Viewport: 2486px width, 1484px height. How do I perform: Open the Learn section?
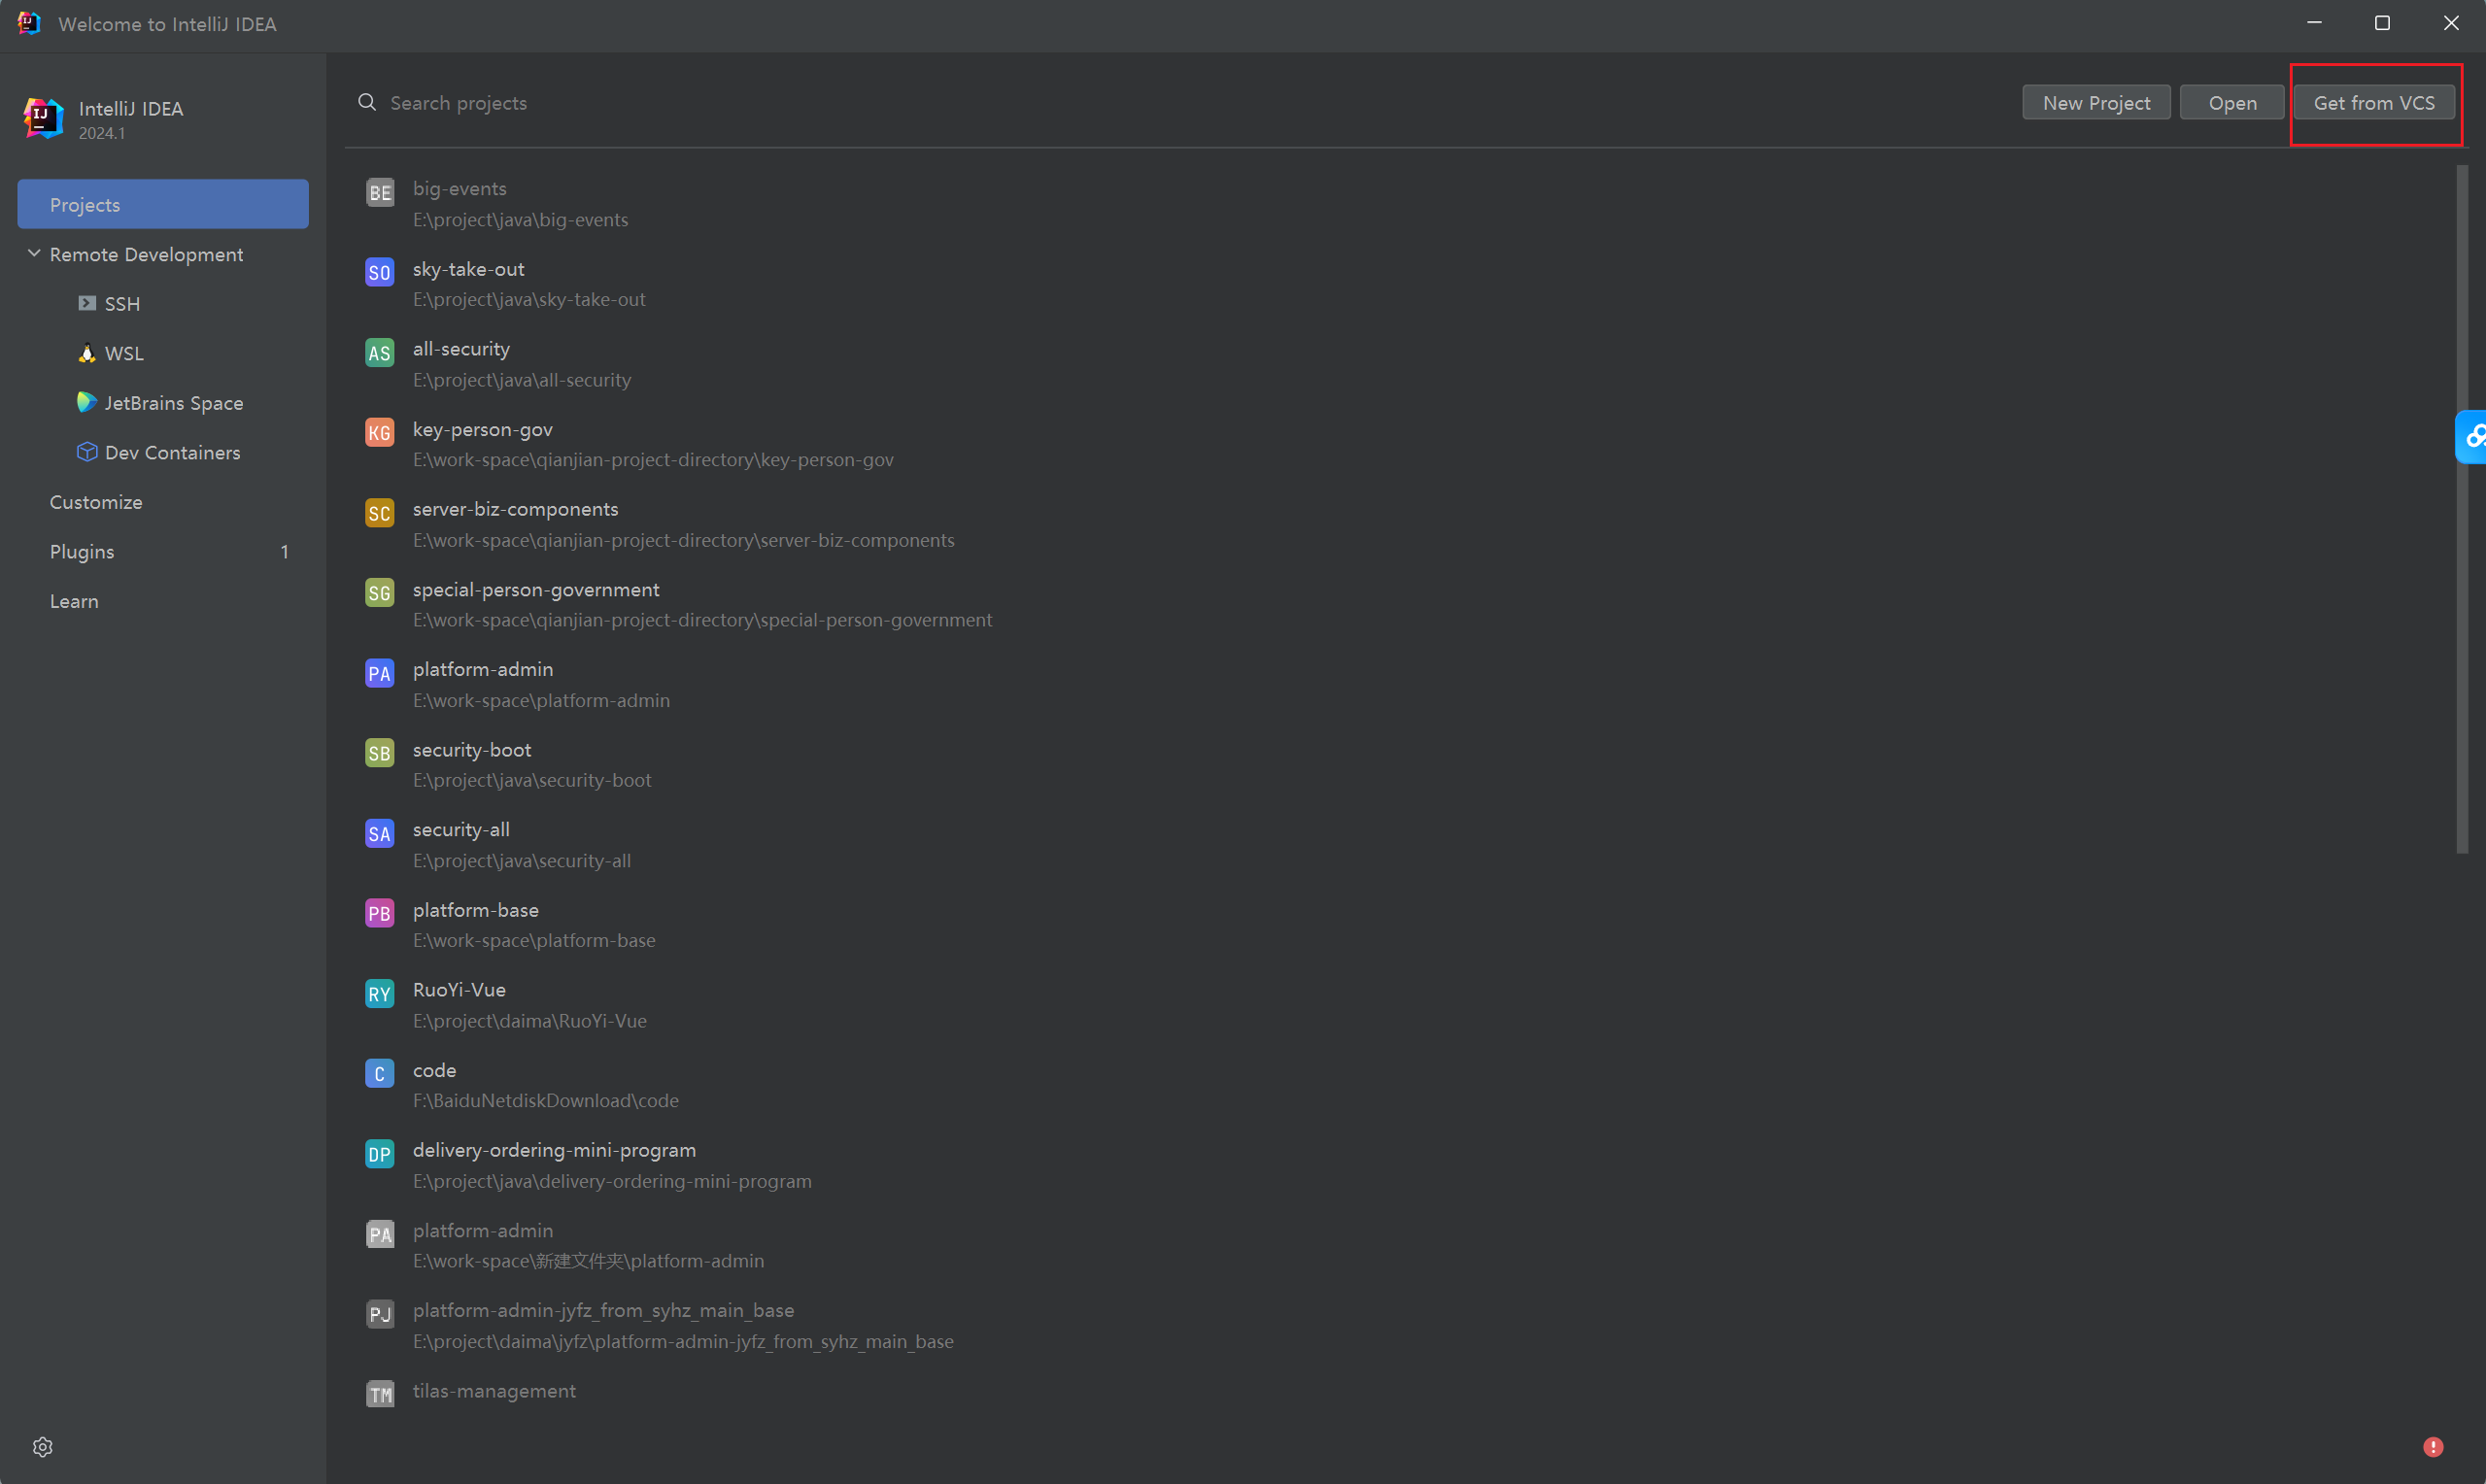pos(163,601)
